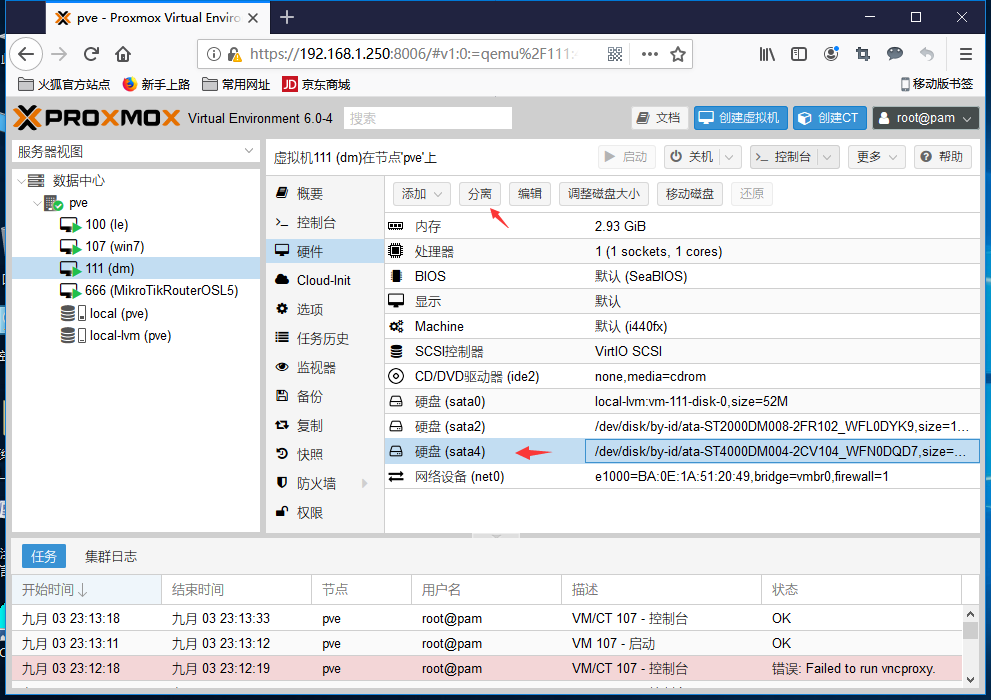Click the 关机 shutdown button
This screenshot has width=991, height=700.
692,157
